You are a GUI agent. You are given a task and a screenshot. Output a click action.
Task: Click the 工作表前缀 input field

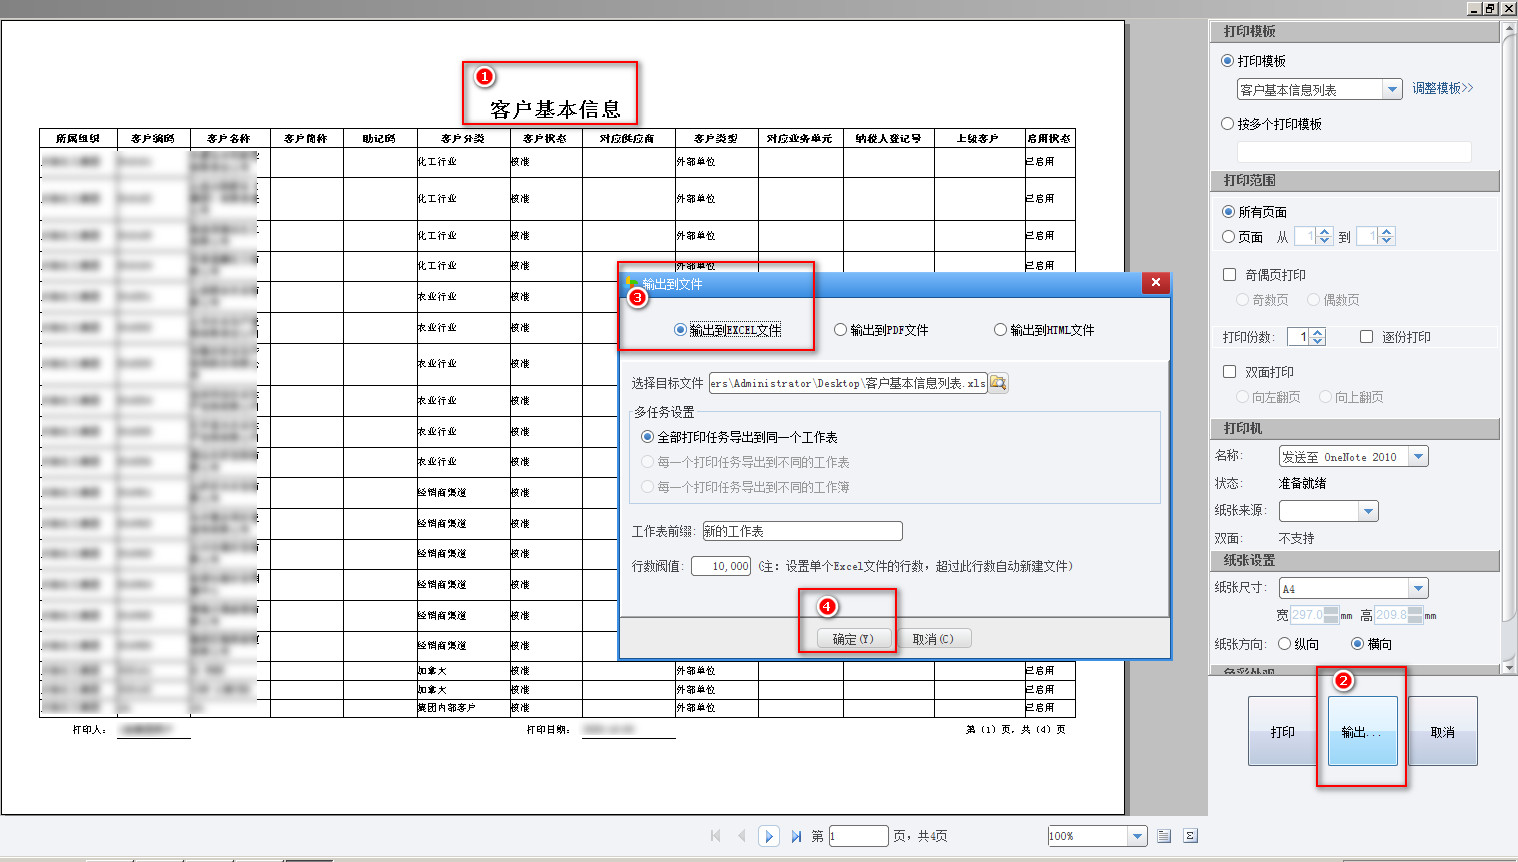802,531
